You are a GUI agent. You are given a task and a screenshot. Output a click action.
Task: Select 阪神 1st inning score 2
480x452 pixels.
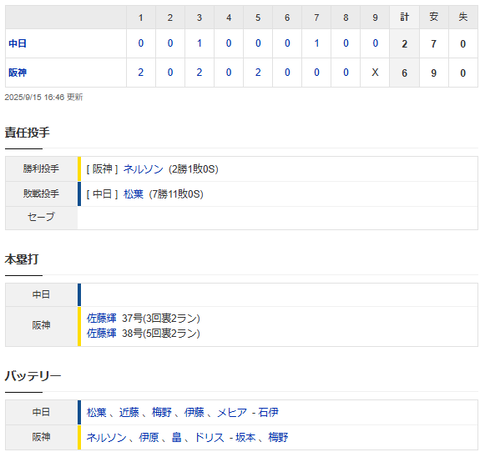click(141, 72)
